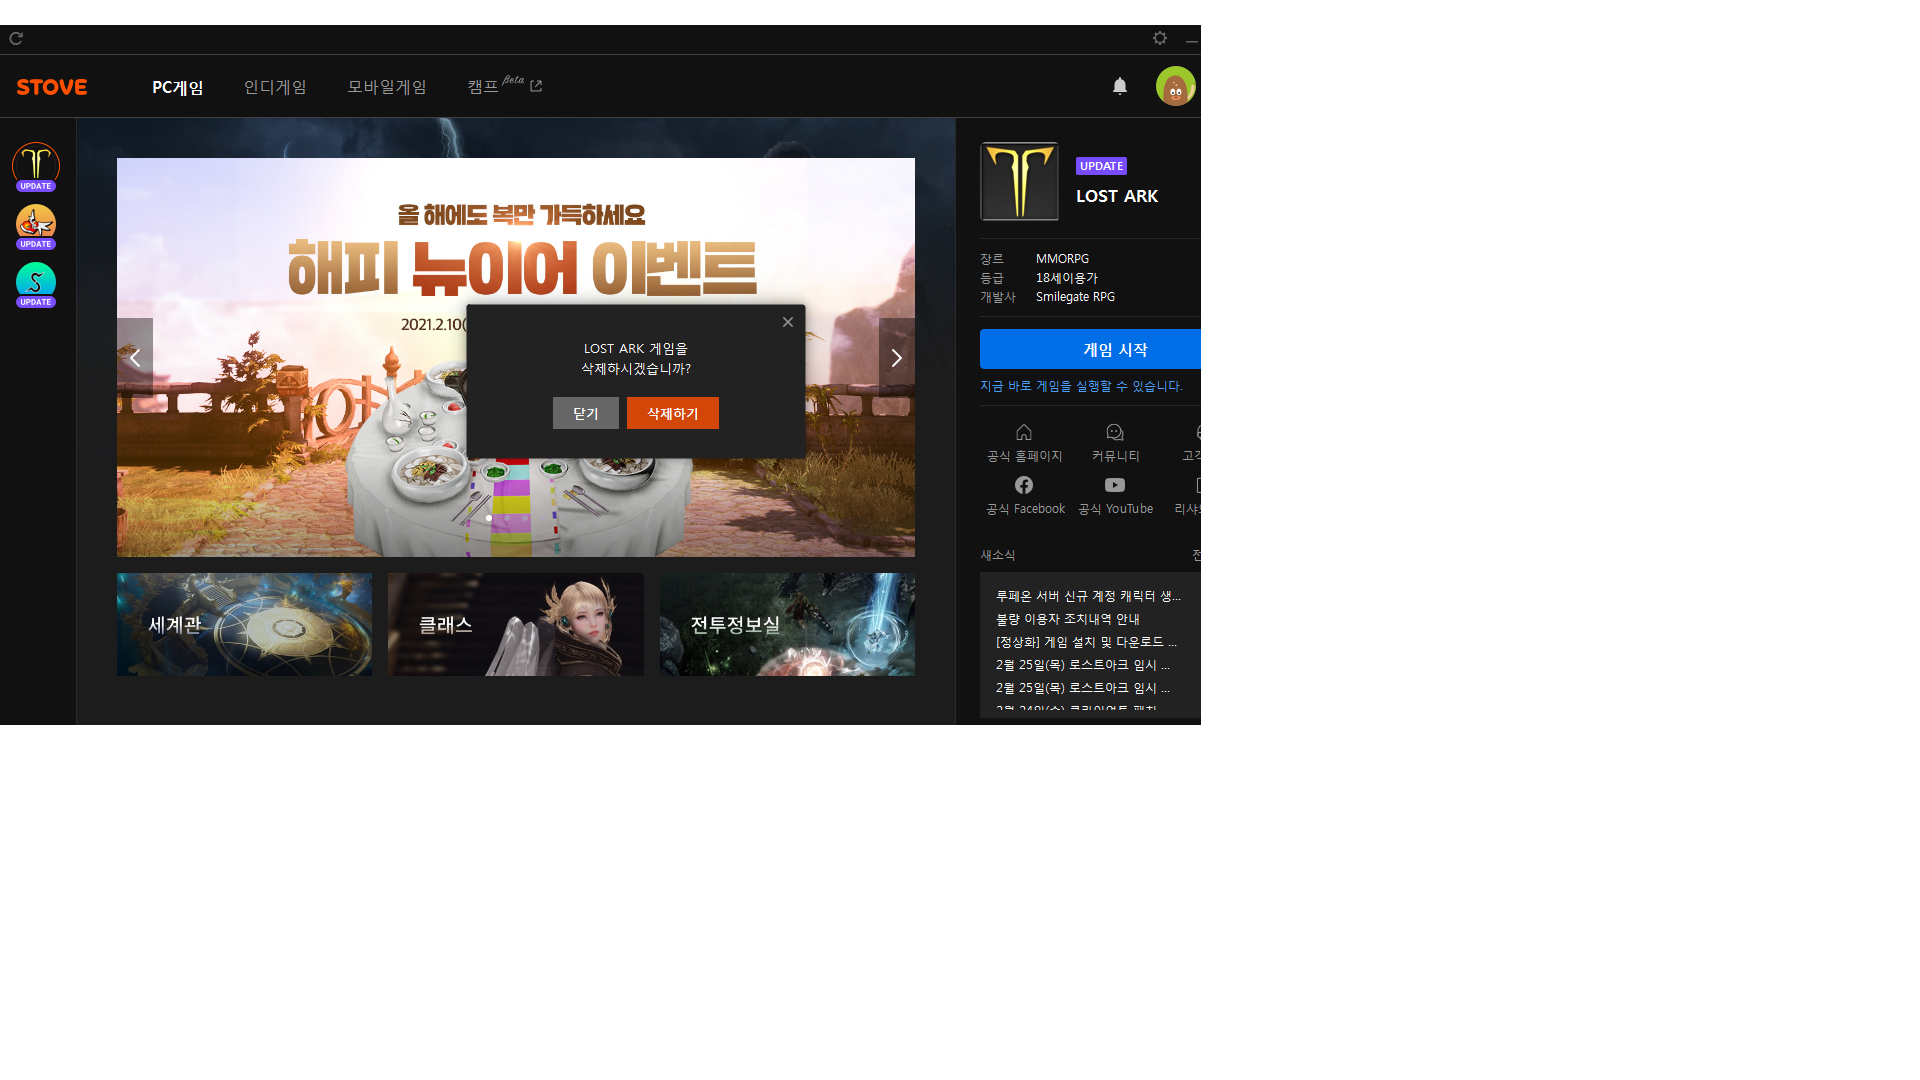The height and width of the screenshot is (1080, 1920).
Task: Show next banner with right arrow
Action: 897,357
